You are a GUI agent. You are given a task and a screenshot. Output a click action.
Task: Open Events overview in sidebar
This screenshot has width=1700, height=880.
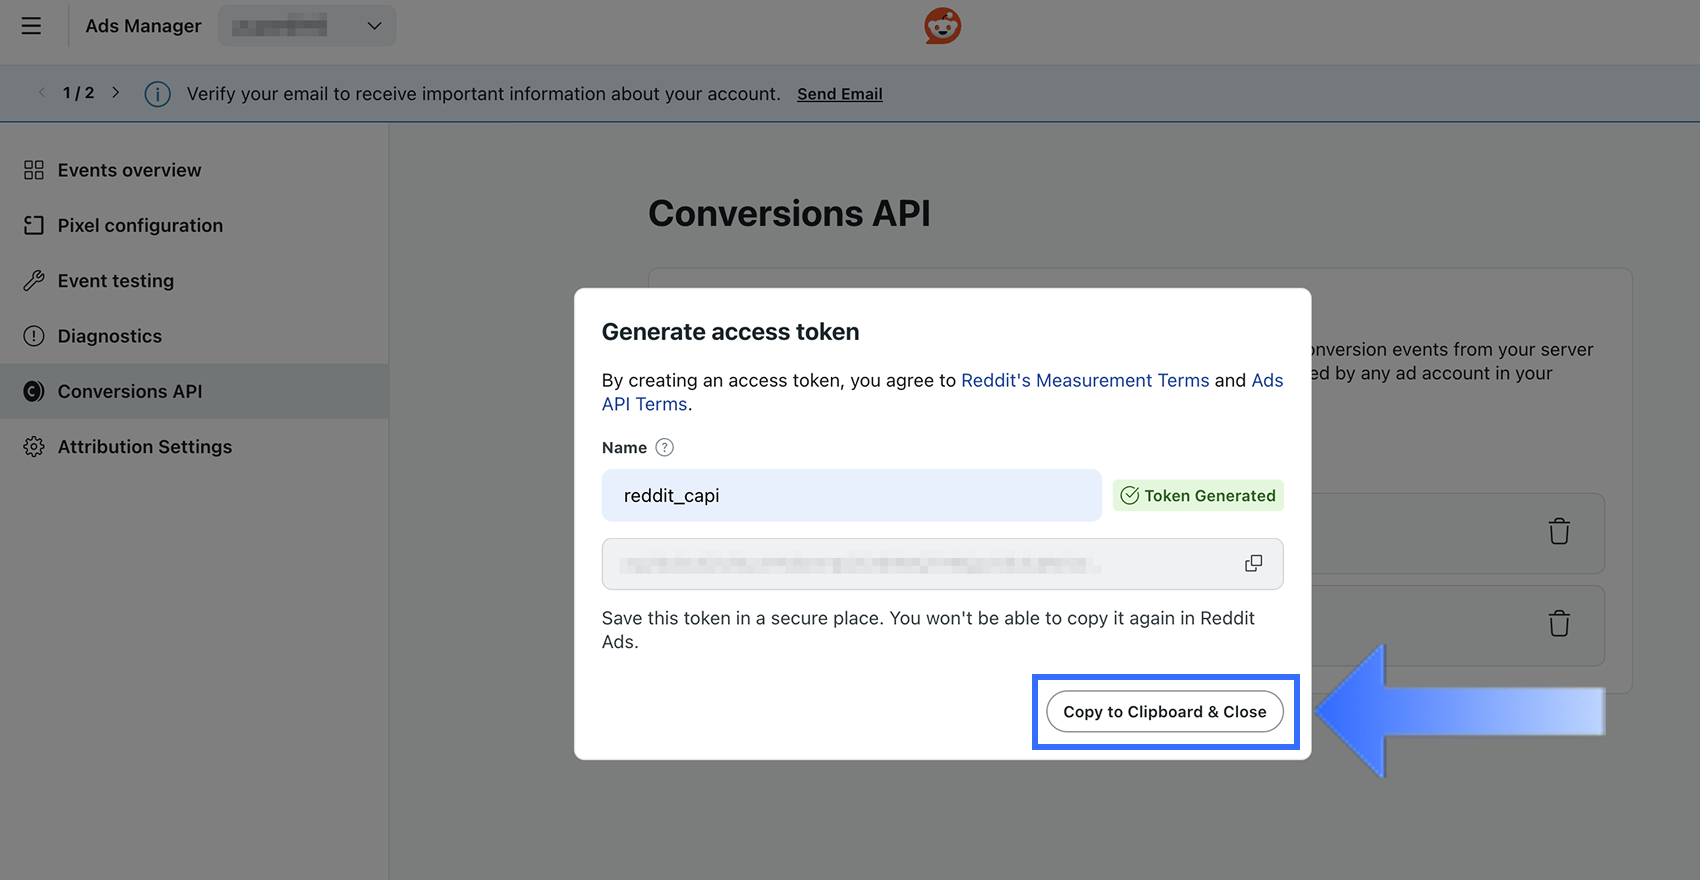(x=129, y=170)
